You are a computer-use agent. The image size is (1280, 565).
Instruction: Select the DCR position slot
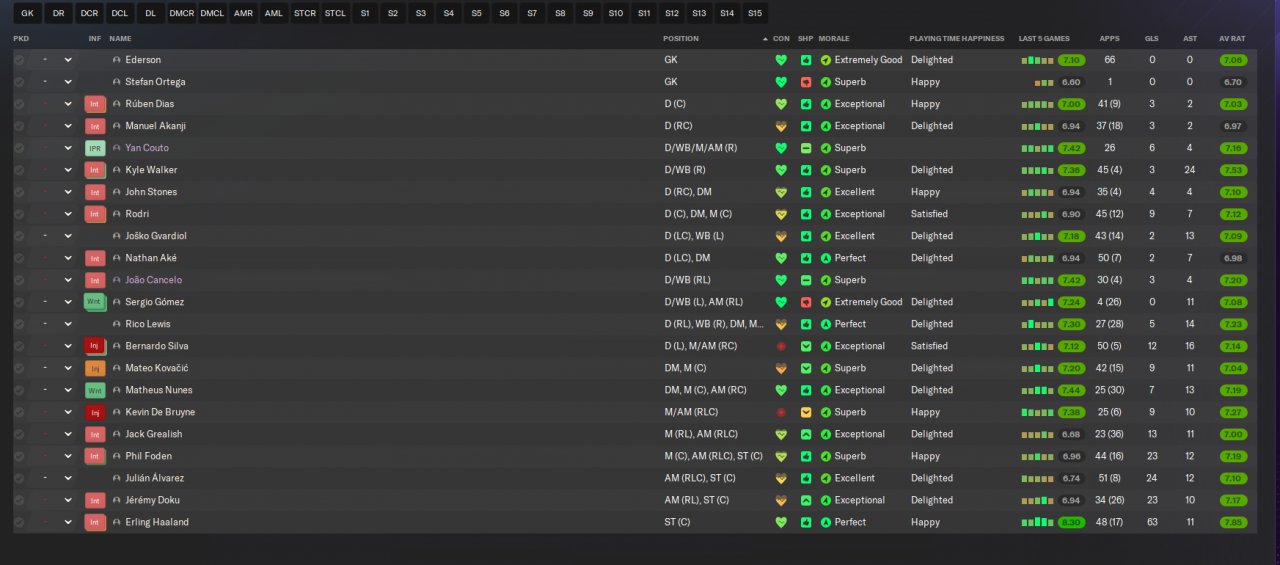point(89,13)
